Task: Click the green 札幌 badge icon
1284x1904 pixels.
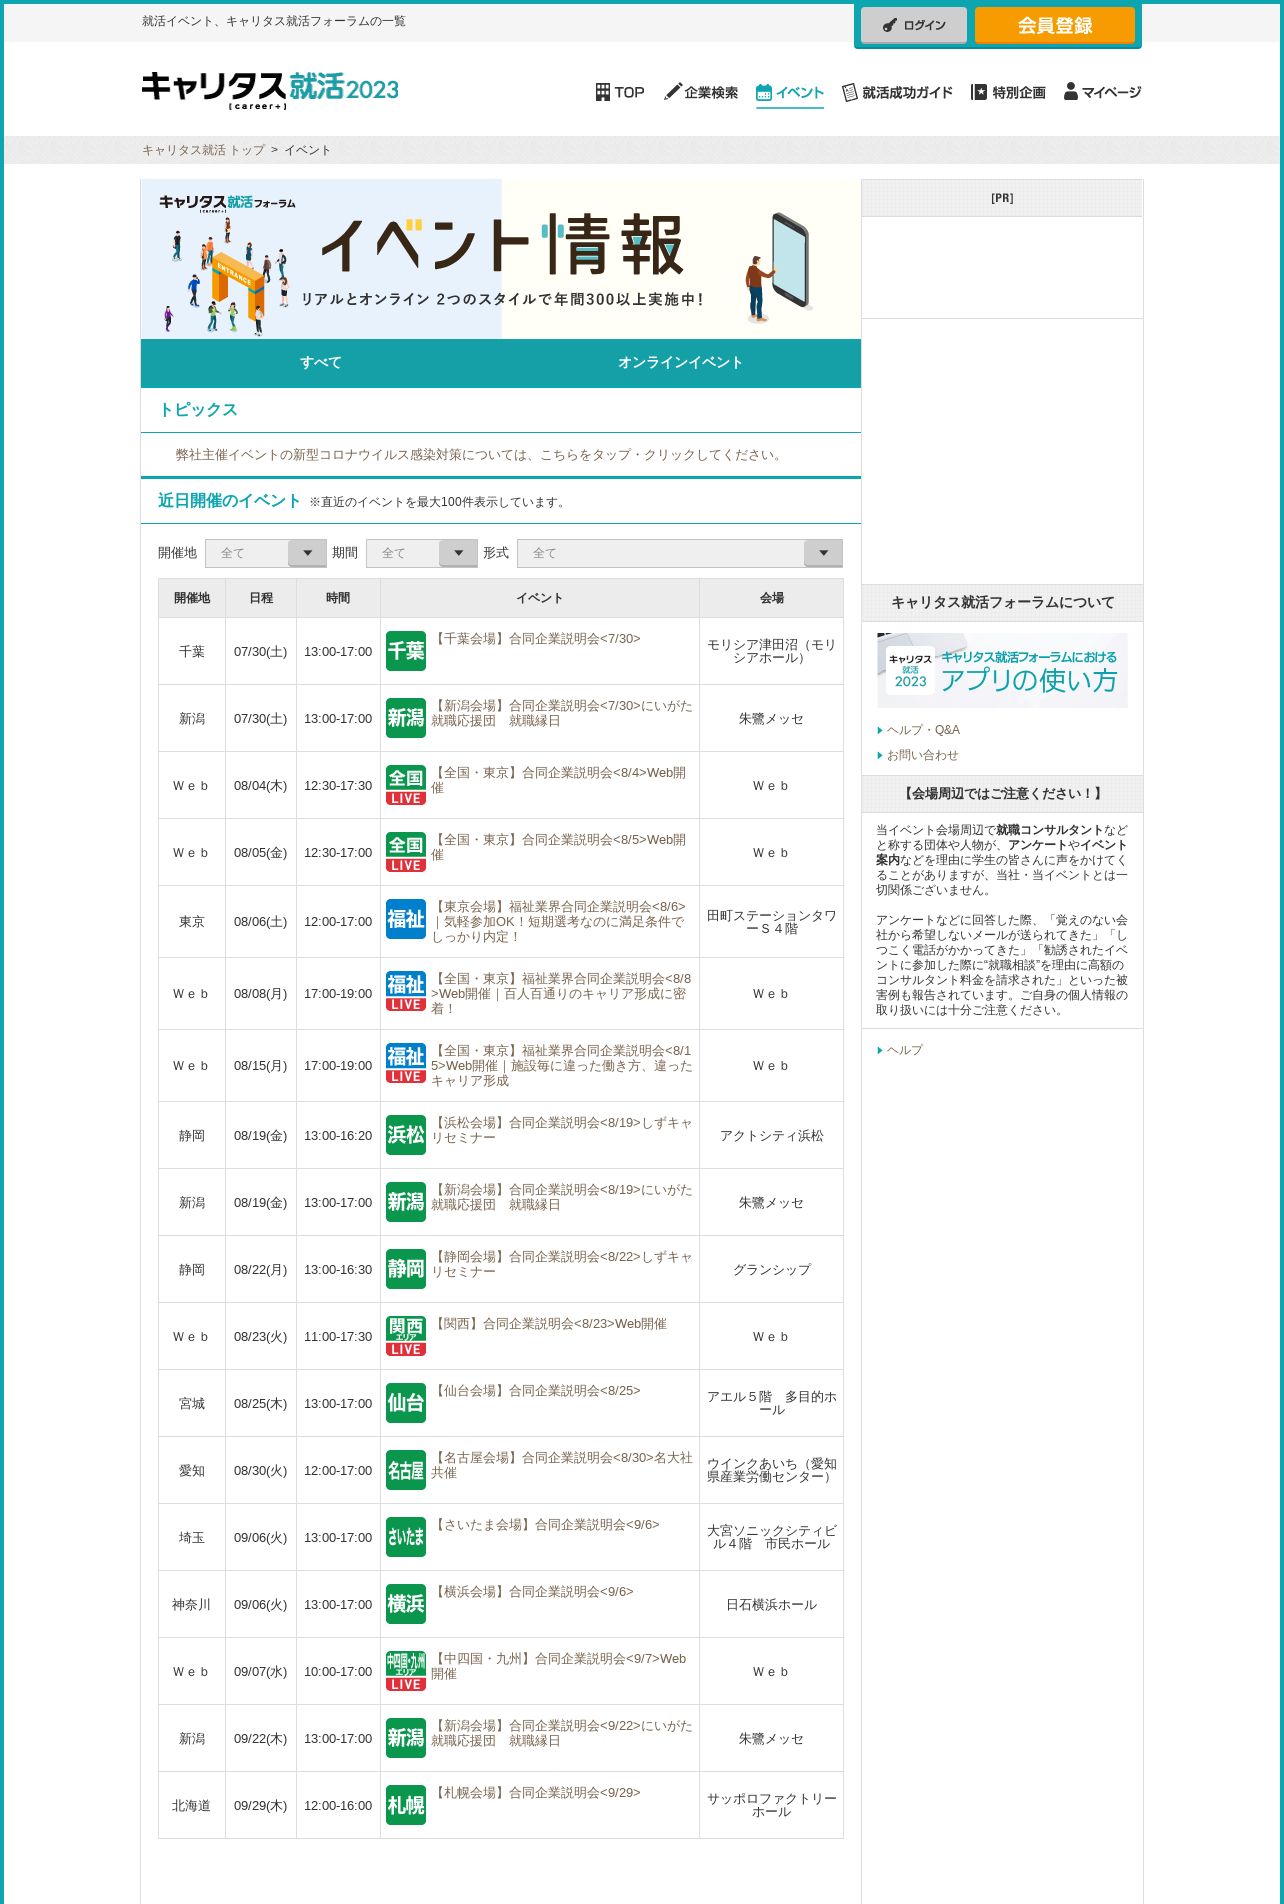Action: [406, 1805]
